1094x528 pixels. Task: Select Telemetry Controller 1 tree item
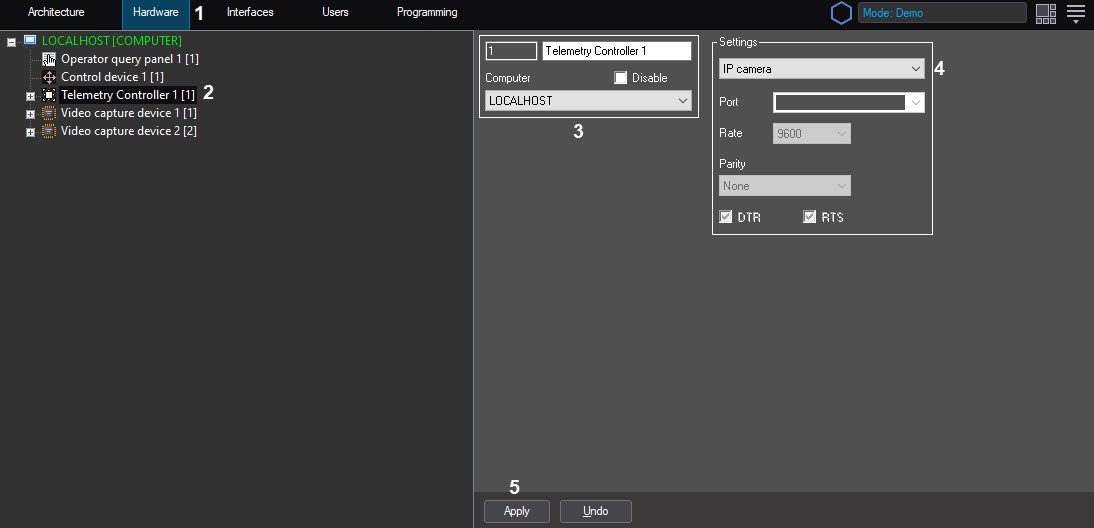click(128, 95)
